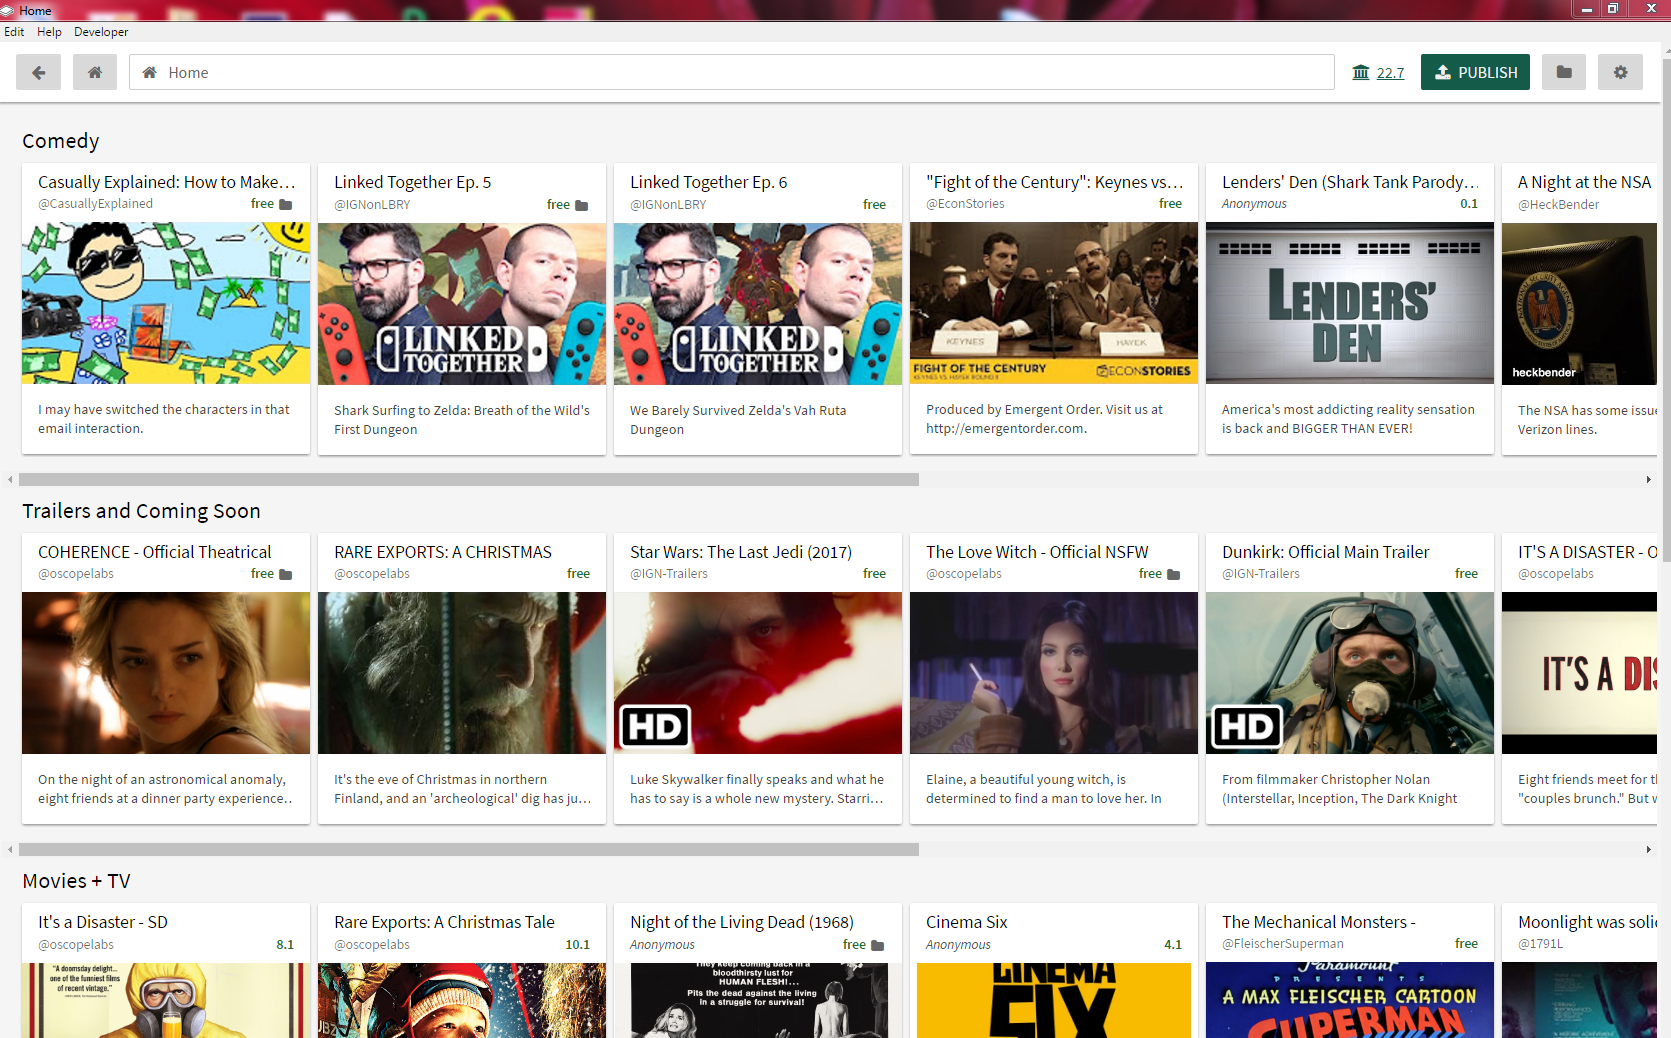This screenshot has width=1671, height=1038.
Task: Open The Love Witch trailer thumbnail
Action: tap(1054, 673)
